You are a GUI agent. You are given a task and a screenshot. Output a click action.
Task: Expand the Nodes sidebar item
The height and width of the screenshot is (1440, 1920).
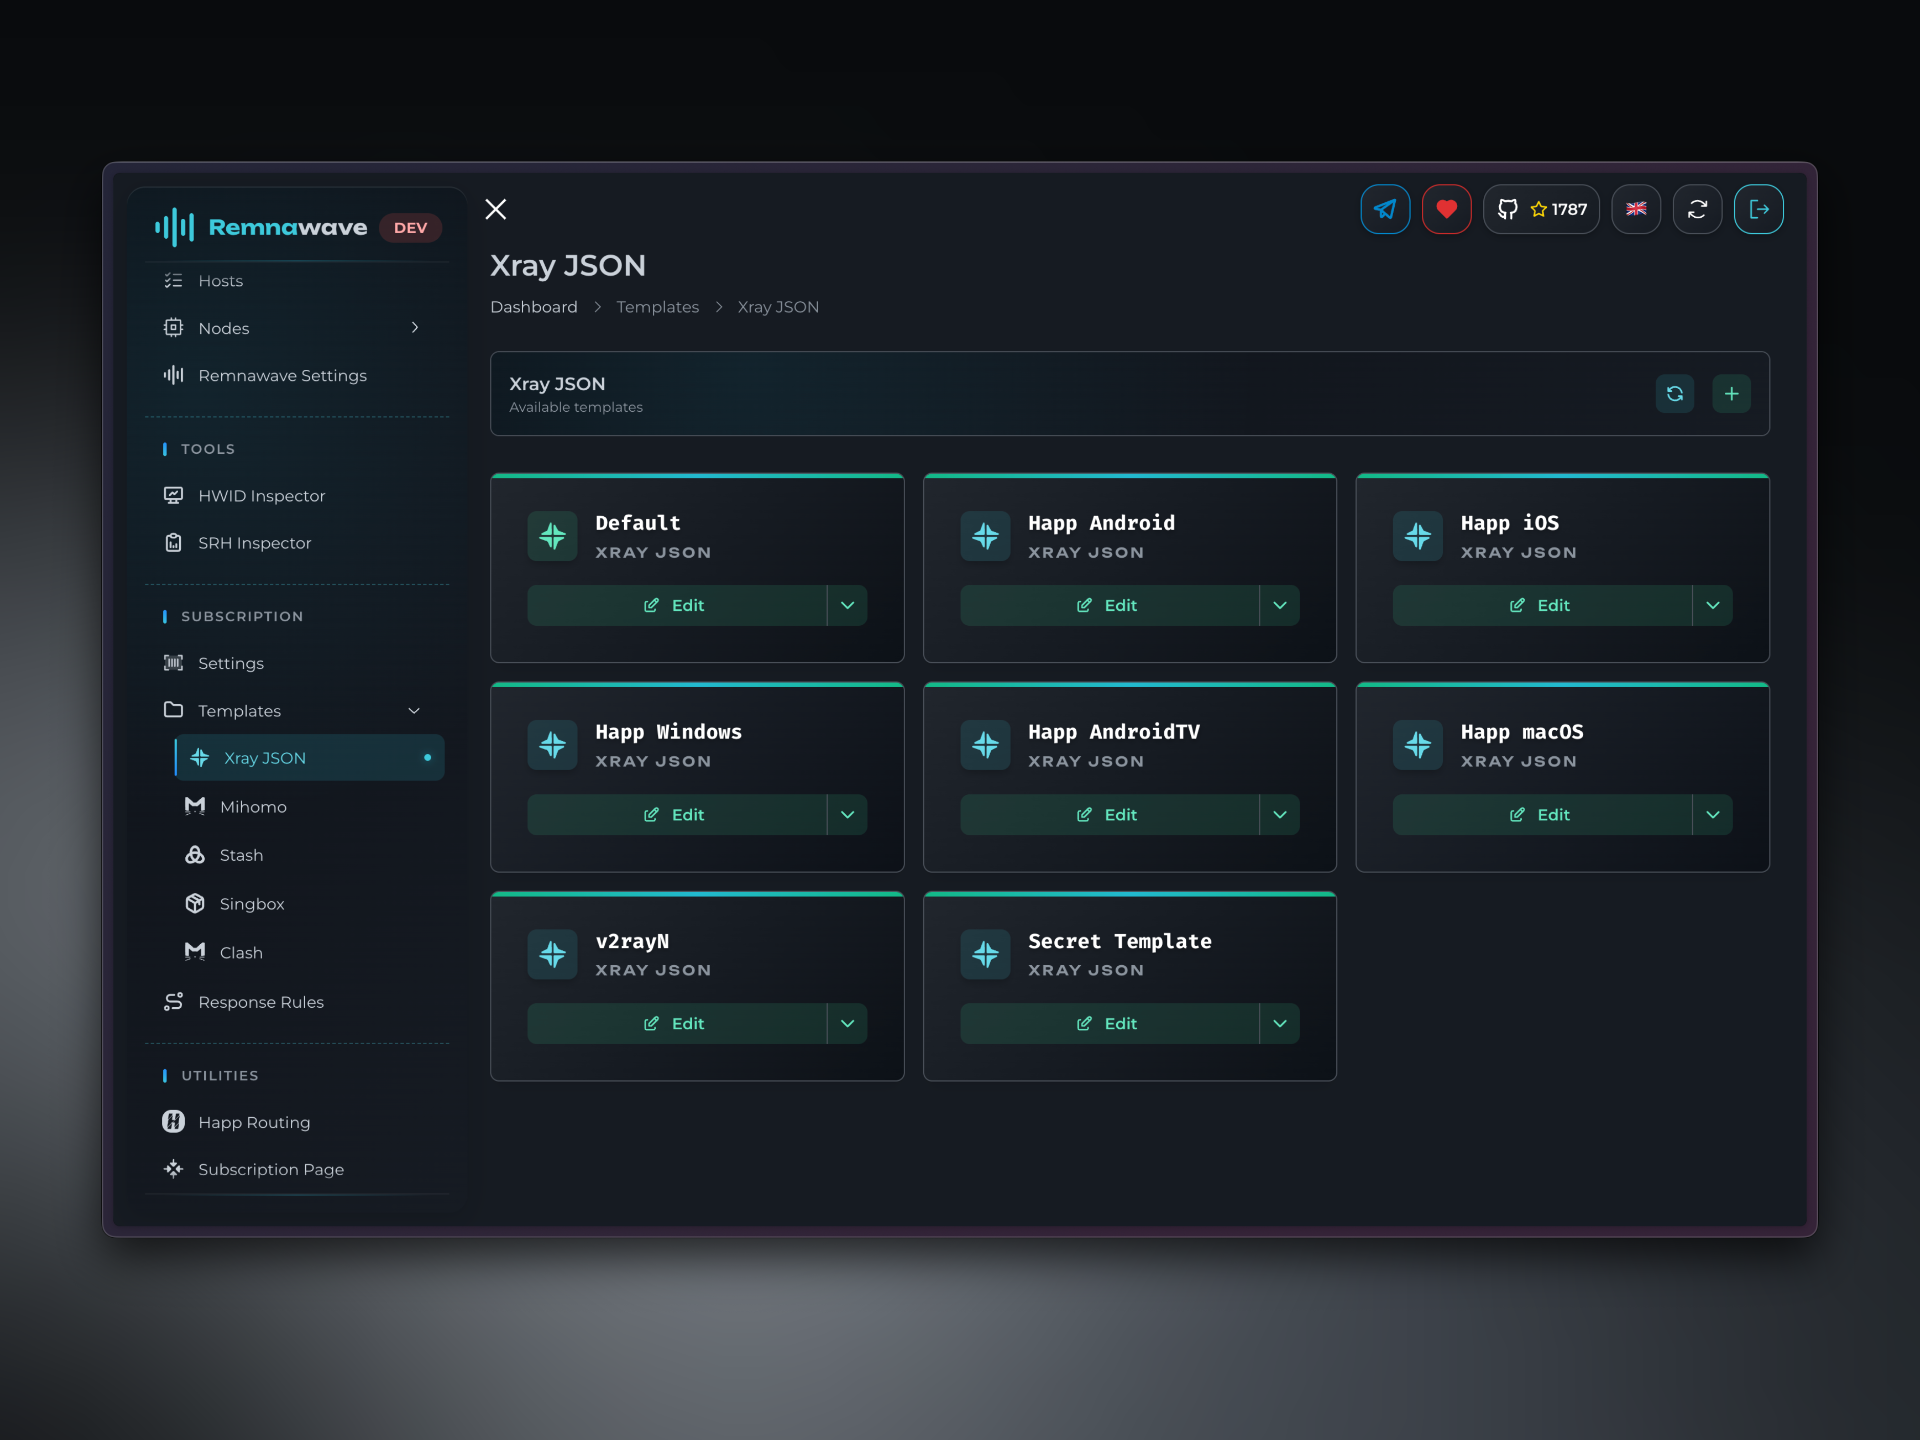pos(414,328)
